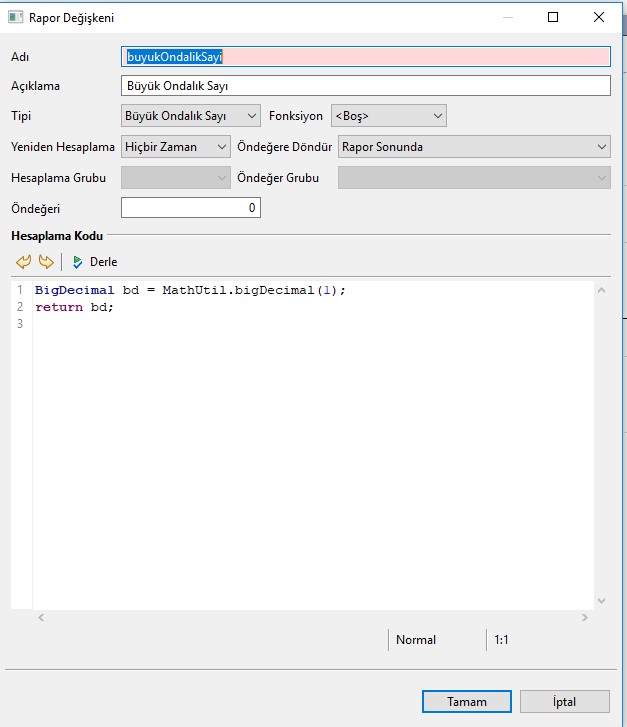Open the Tipi dropdown

click(190, 116)
